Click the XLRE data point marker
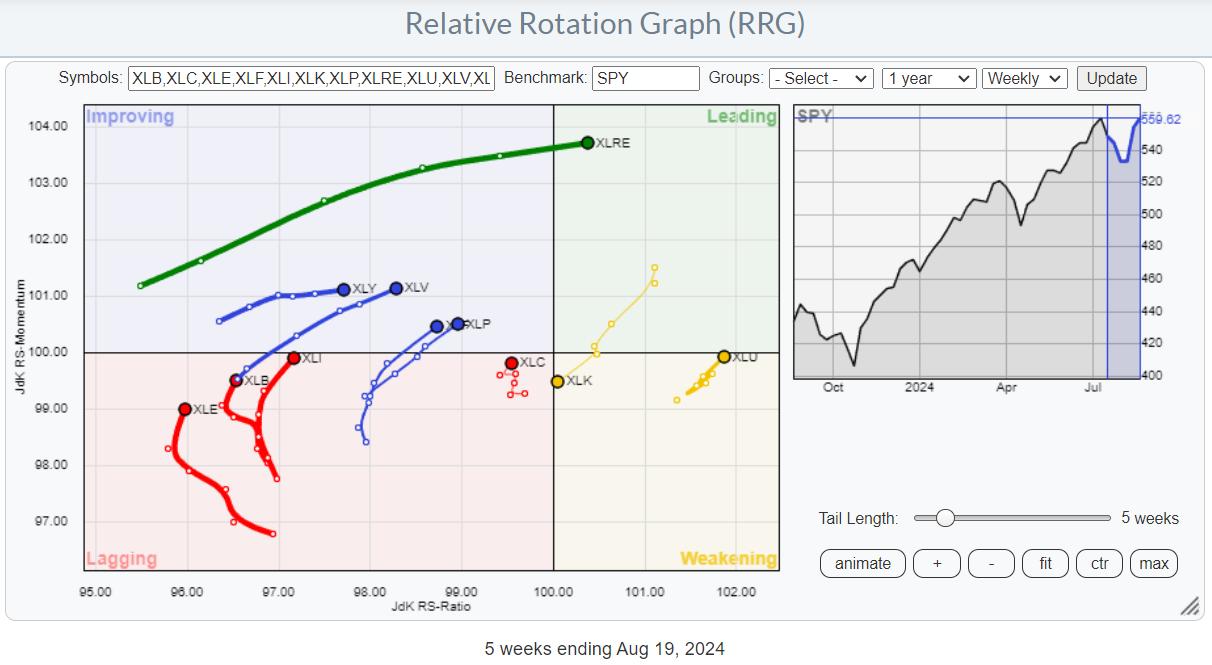1212x665 pixels. pyautogui.click(x=587, y=143)
